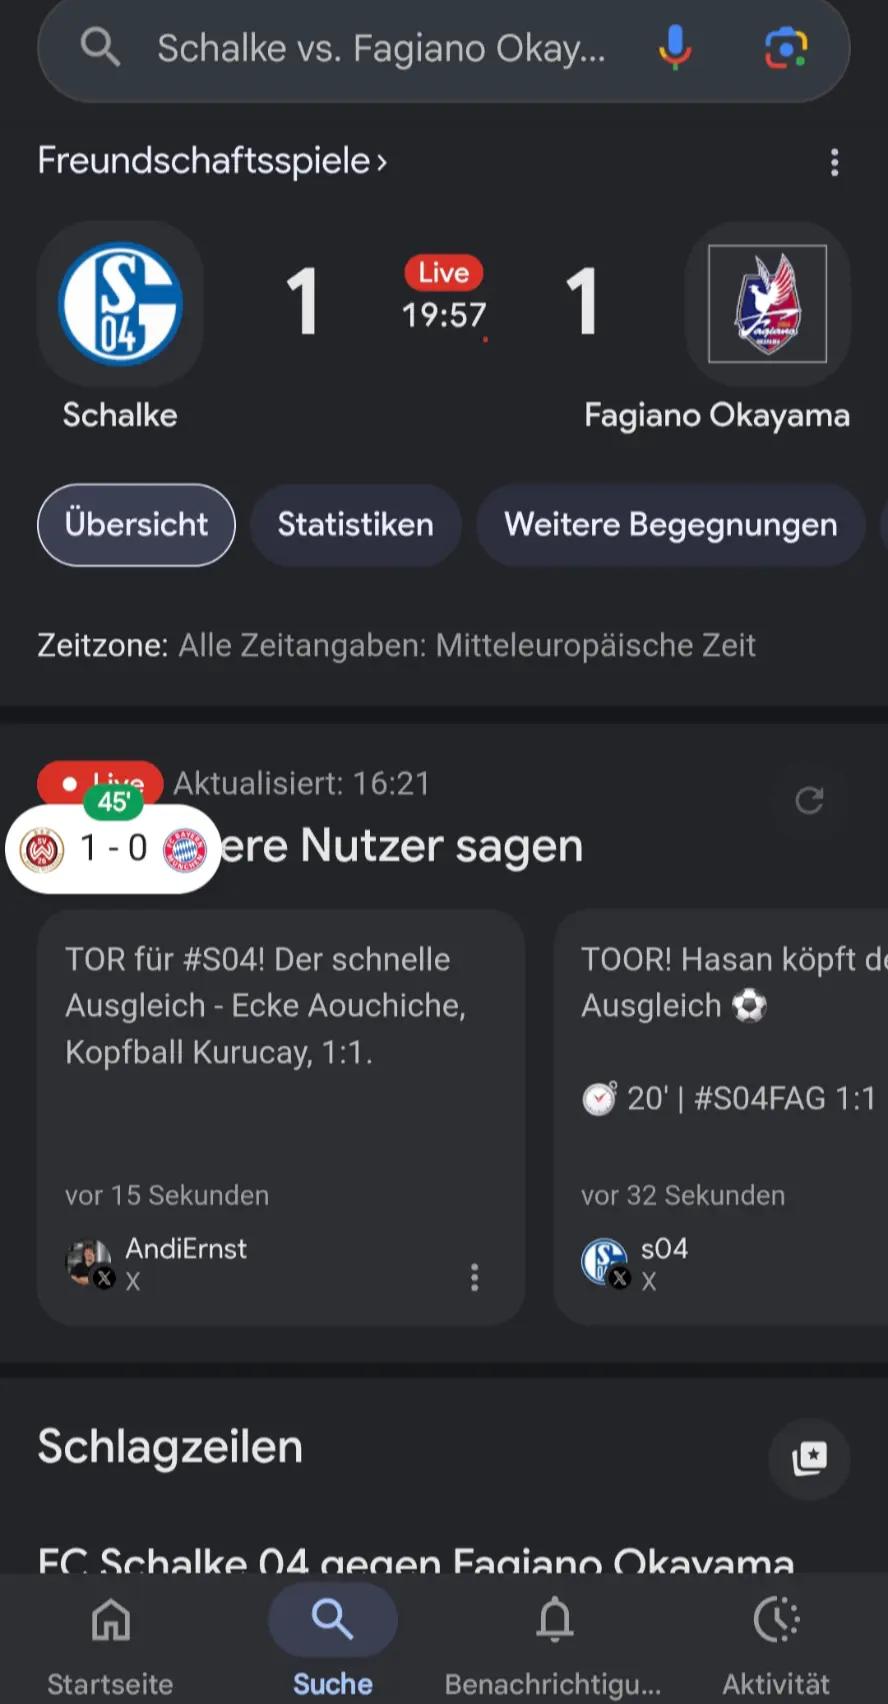This screenshot has height=1704, width=888.
Task: Tap the Schalke 04 club logo
Action: tap(120, 304)
